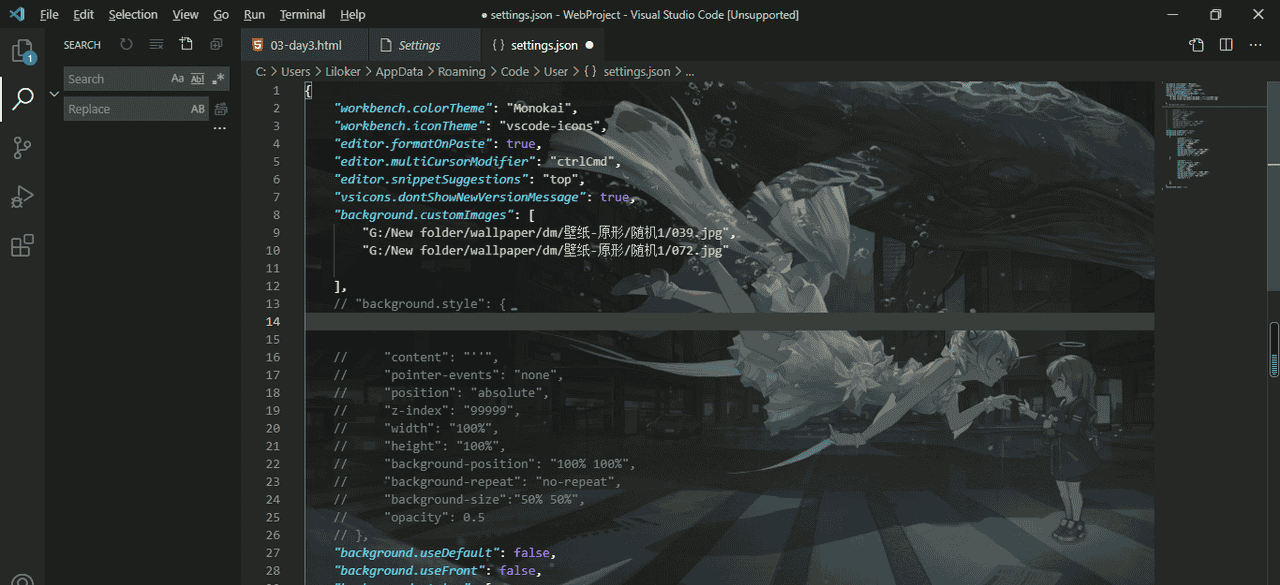Open the Terminal menu
Screen dimensions: 1280x585
coord(302,15)
